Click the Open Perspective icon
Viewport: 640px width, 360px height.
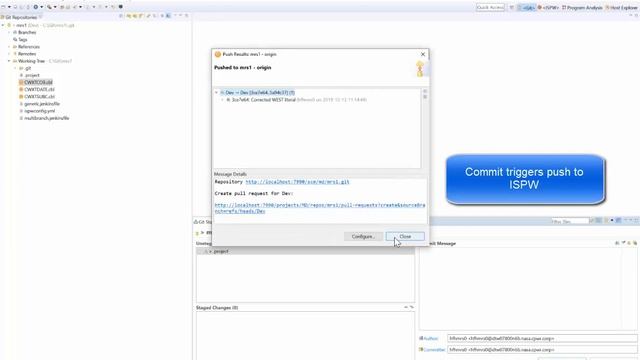pos(511,7)
